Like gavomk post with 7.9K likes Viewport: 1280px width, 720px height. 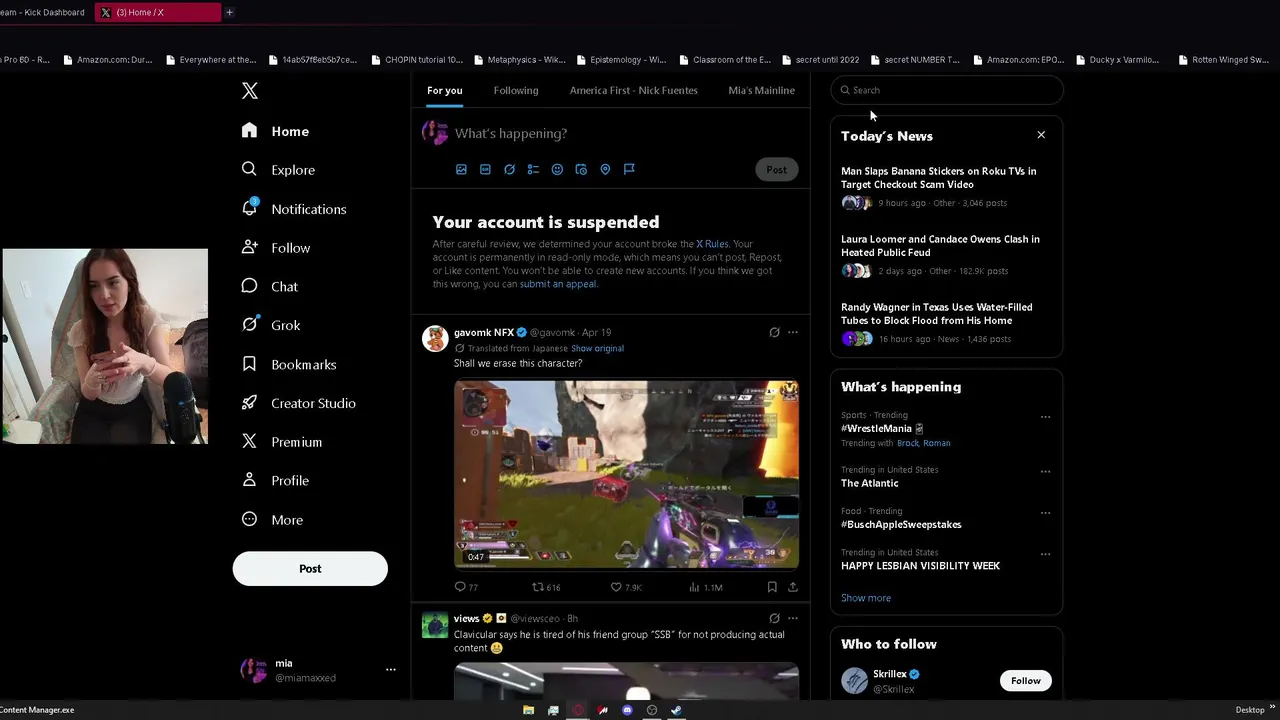[626, 588]
